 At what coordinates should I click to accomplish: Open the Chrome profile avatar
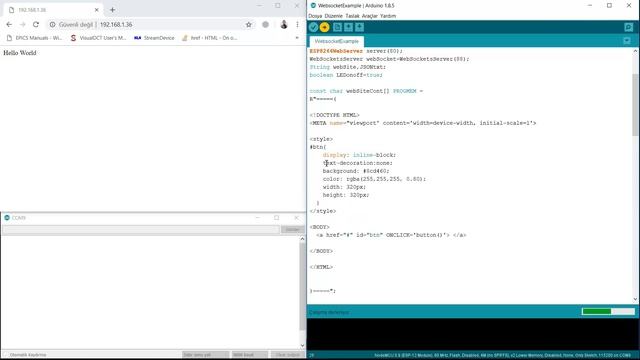[284, 24]
